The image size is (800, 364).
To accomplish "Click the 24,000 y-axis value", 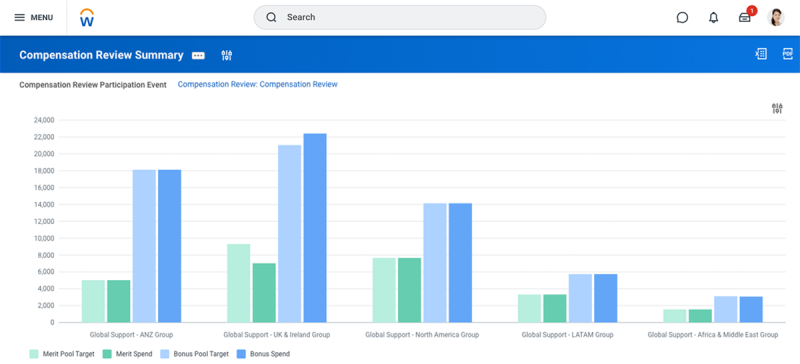I will pyautogui.click(x=44, y=120).
